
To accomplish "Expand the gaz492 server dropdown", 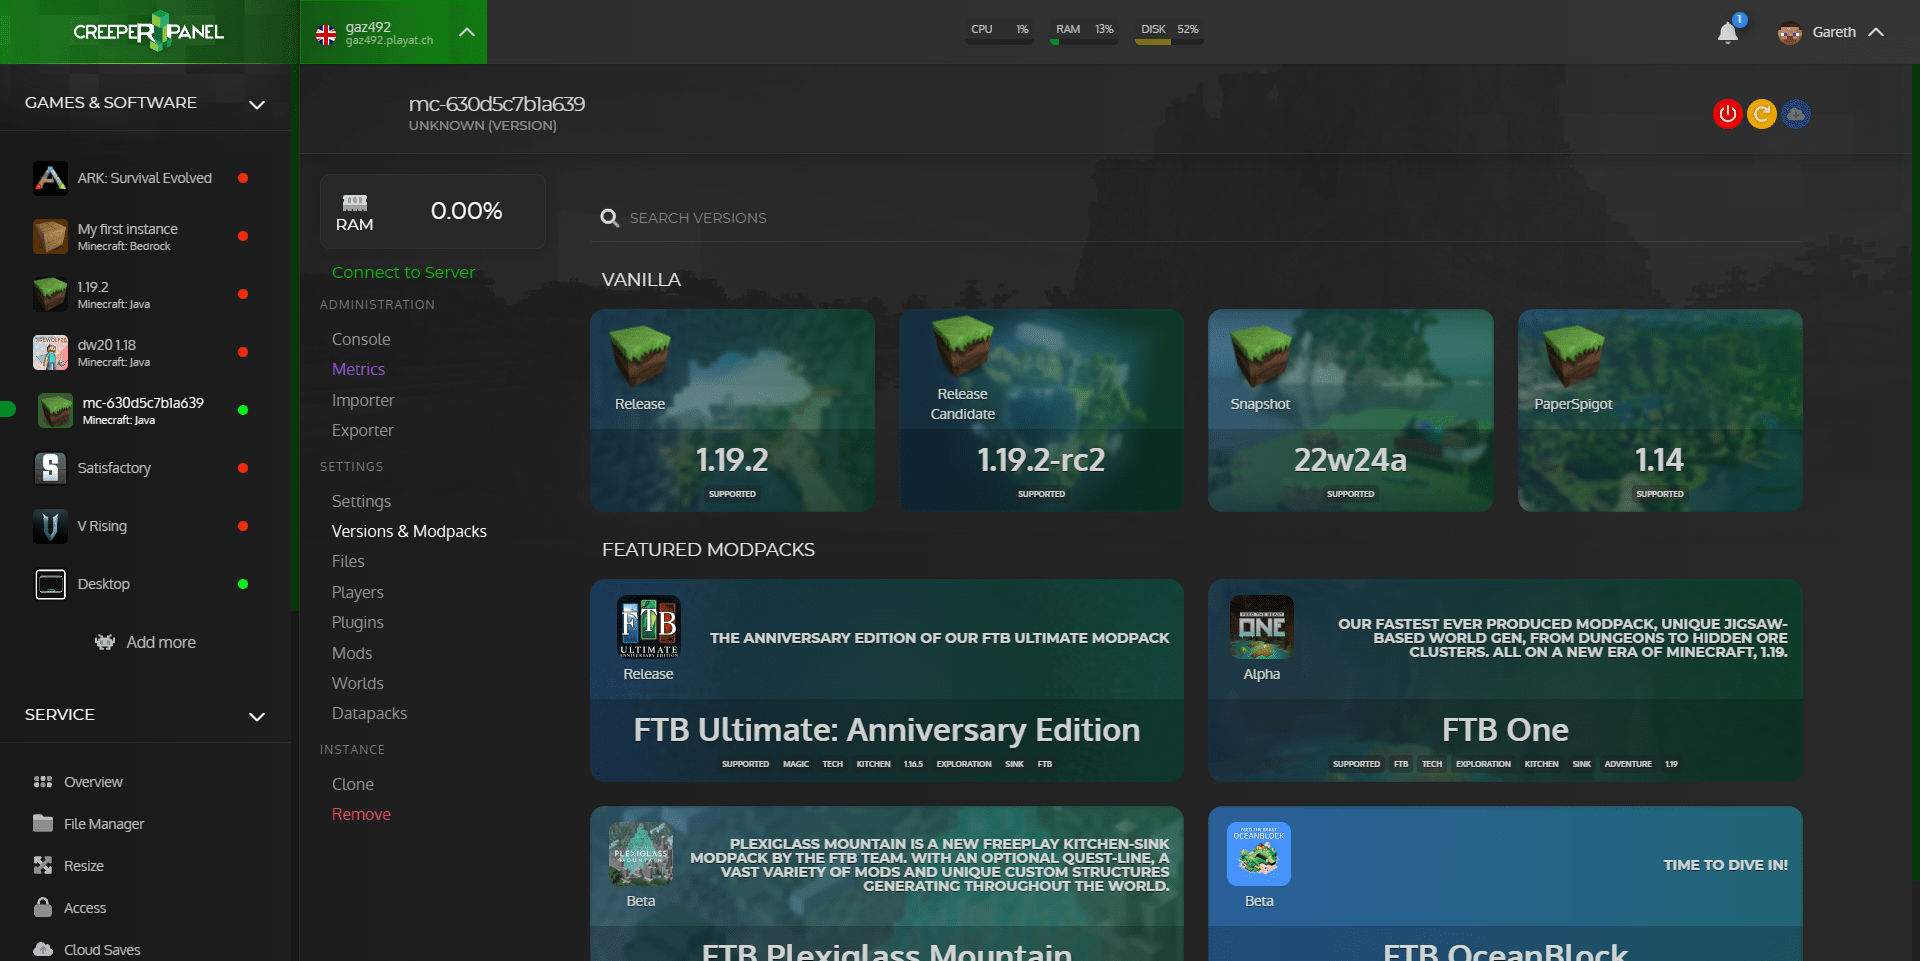I will 466,32.
